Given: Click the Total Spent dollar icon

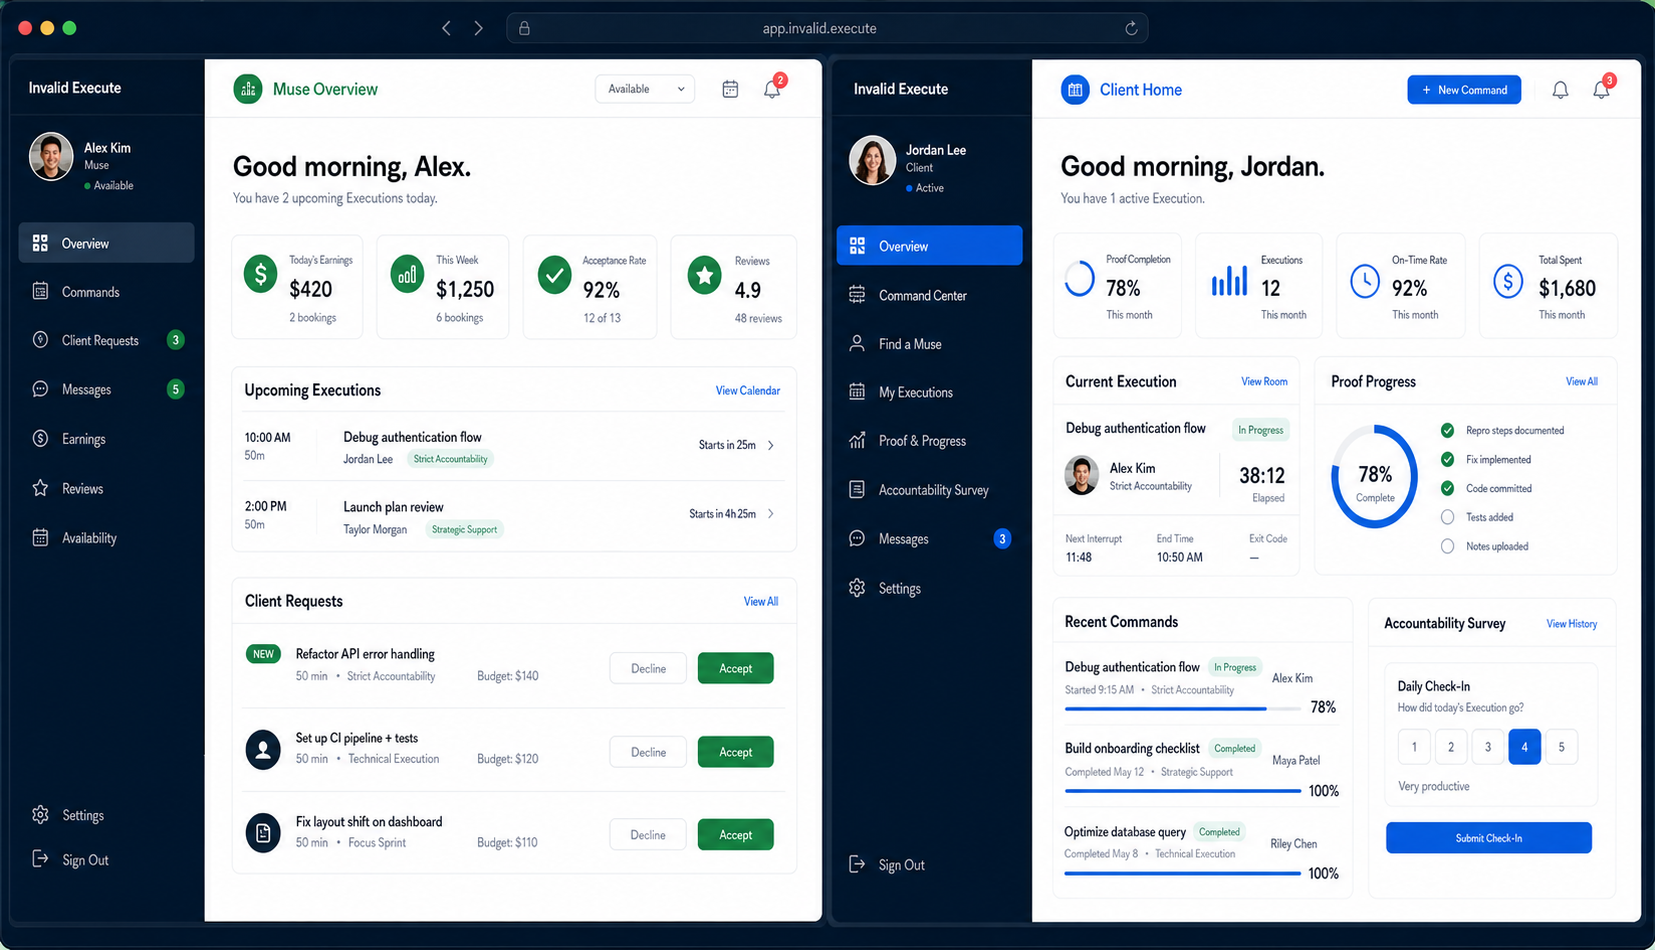Looking at the screenshot, I should click(x=1508, y=281).
